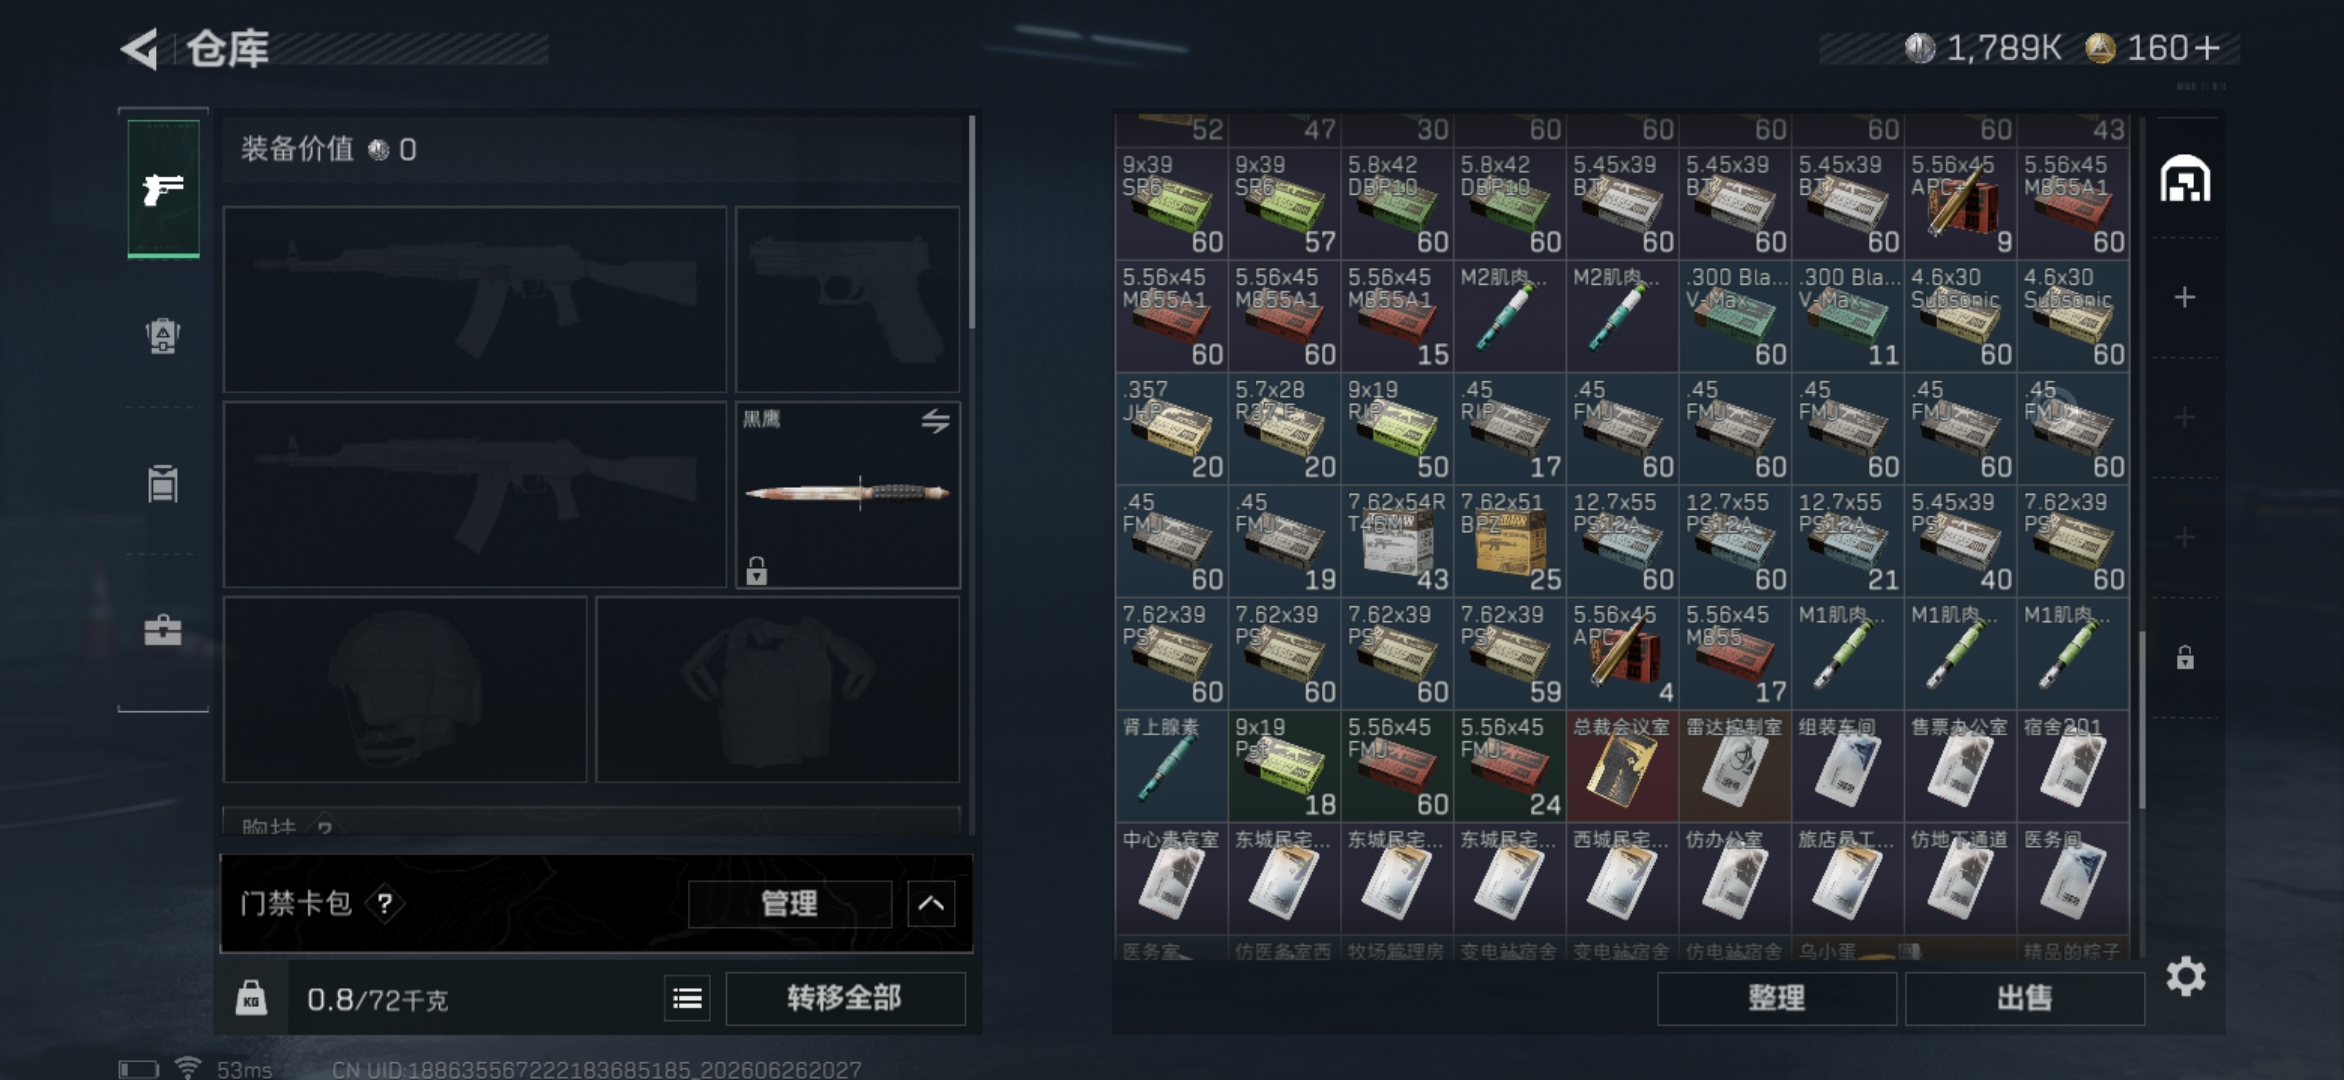Open the list view icon near weight
2344x1080 pixels.
tap(687, 998)
